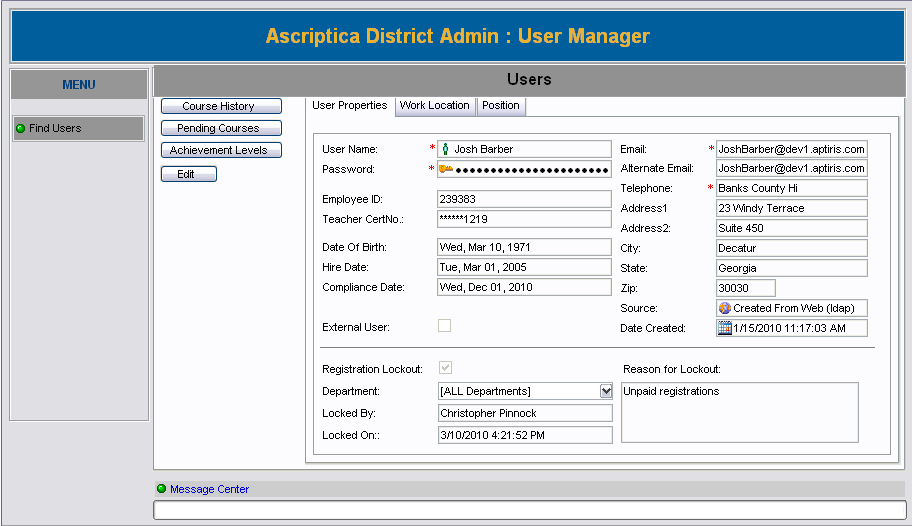The width and height of the screenshot is (912, 526).
Task: Open the Message Center link
Action: tap(209, 489)
